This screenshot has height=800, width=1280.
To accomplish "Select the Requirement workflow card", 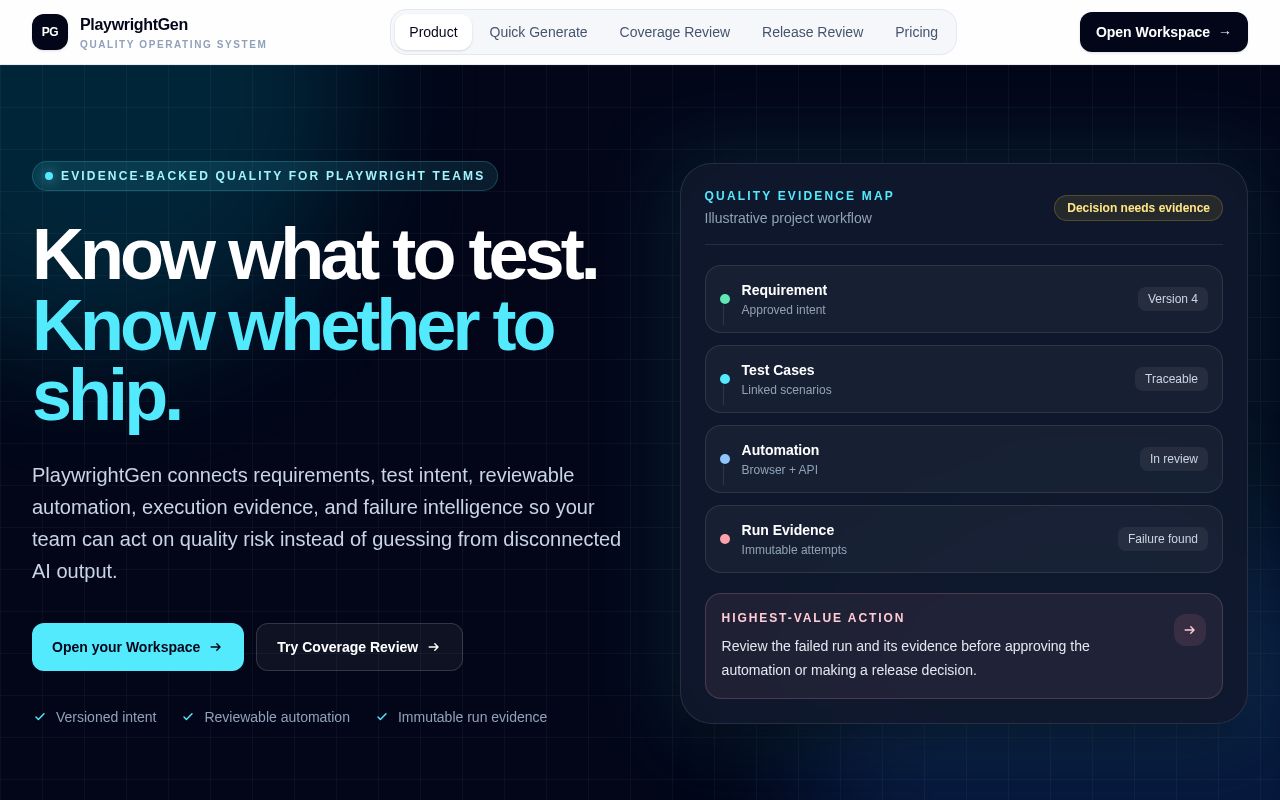I will tap(964, 299).
